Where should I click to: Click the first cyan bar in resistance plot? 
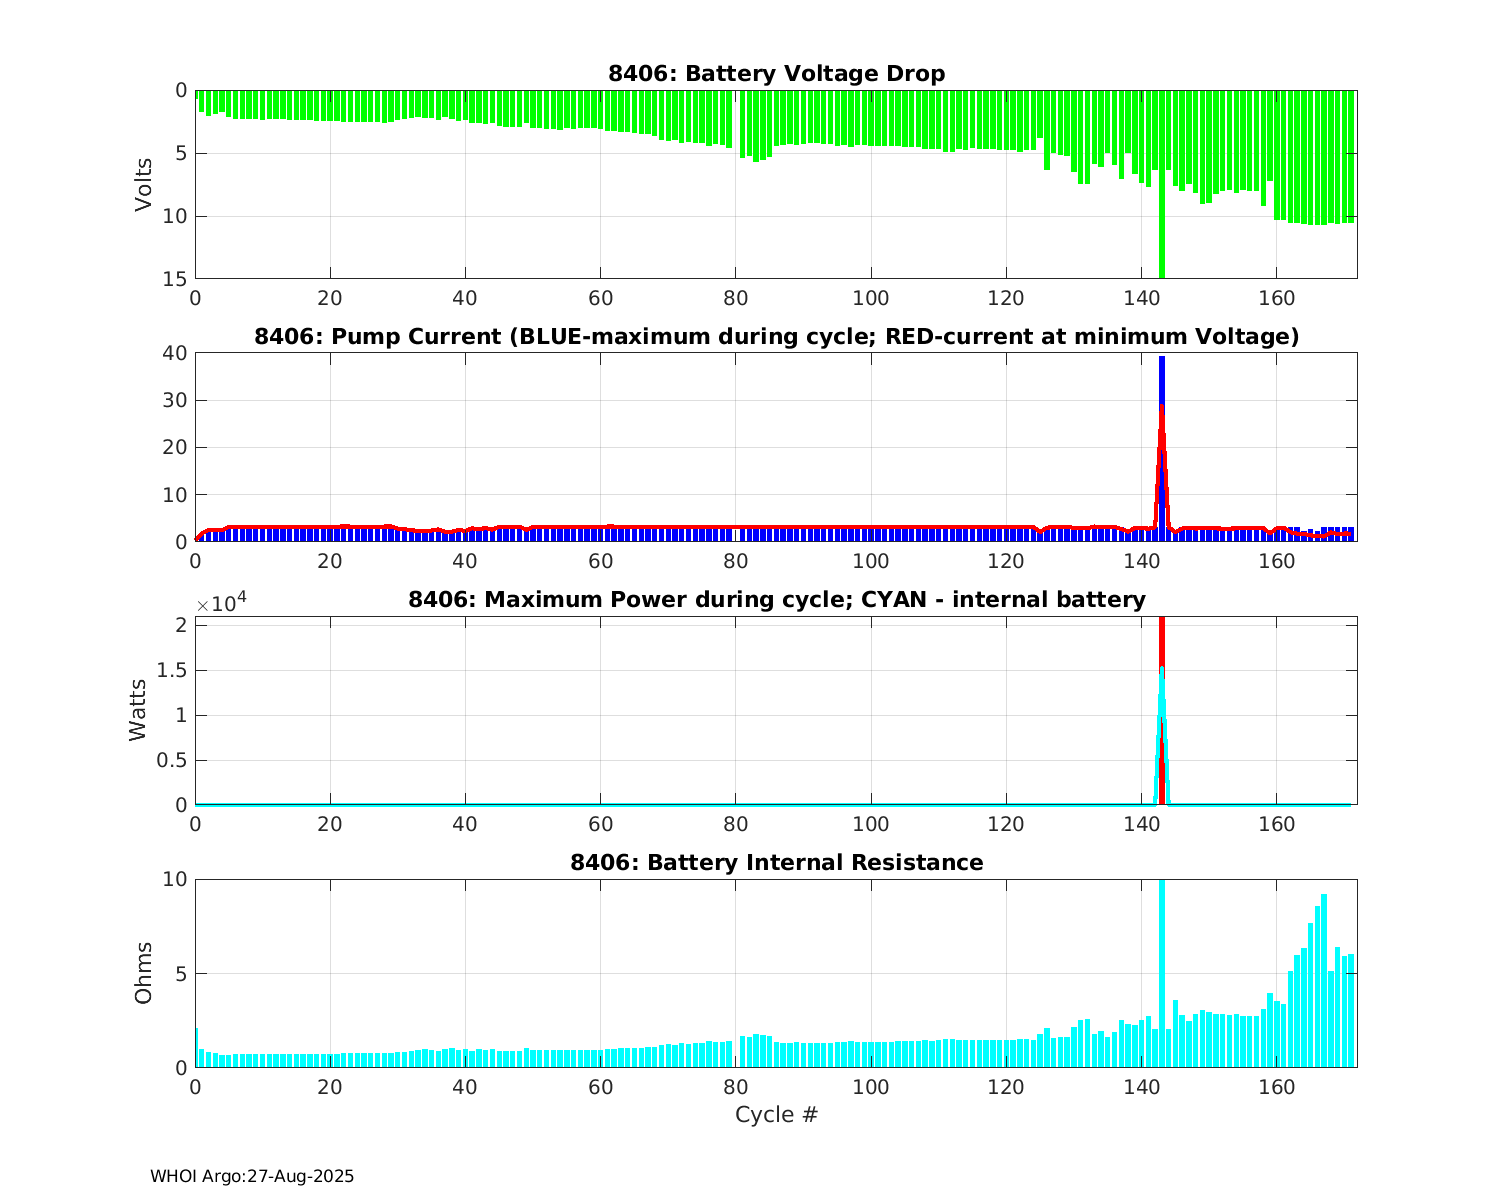(196, 1048)
